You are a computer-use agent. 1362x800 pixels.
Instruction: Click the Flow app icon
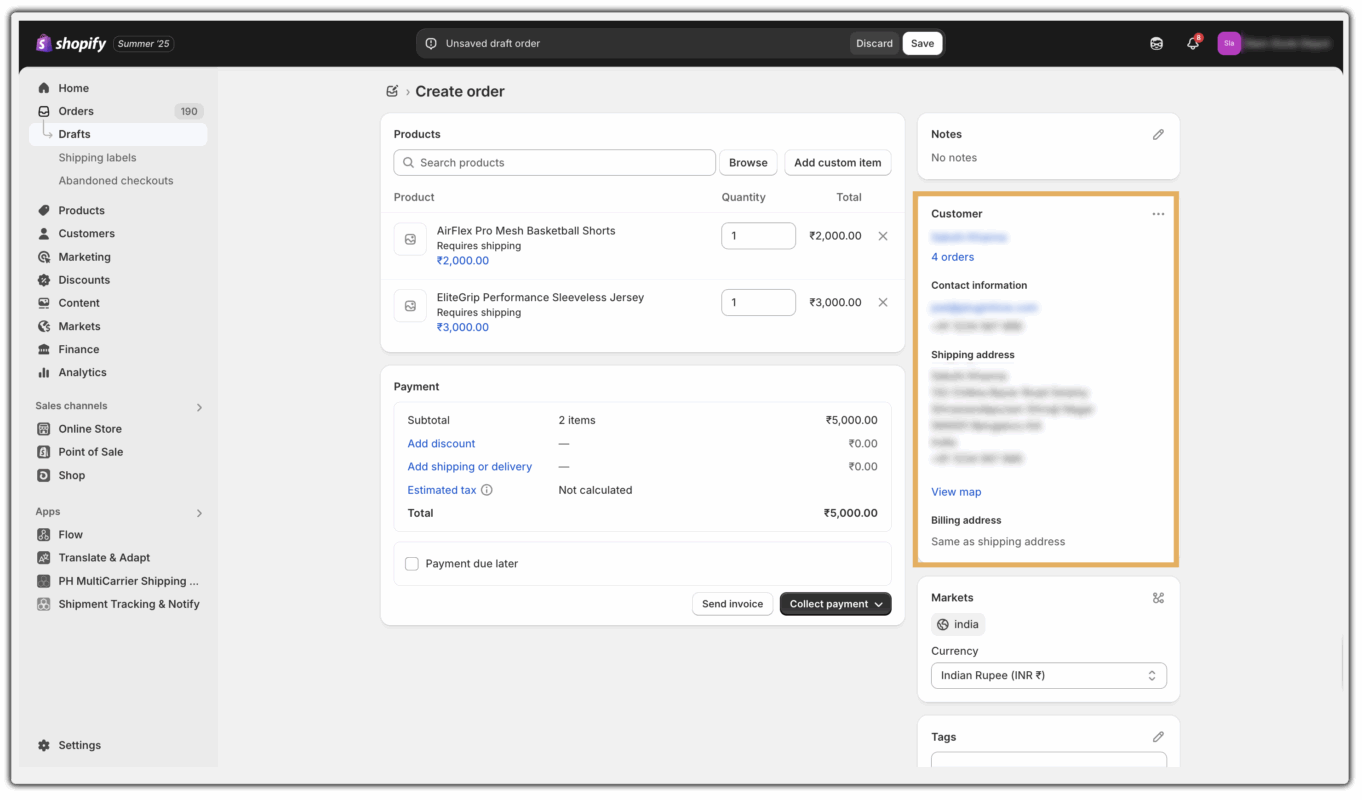(43, 535)
